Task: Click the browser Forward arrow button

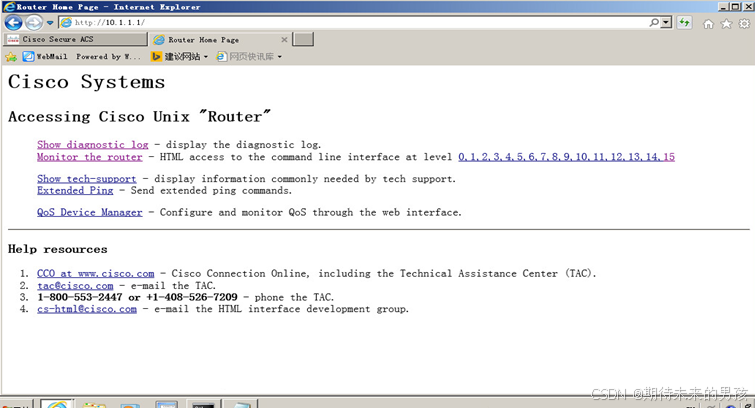Action: [34, 23]
